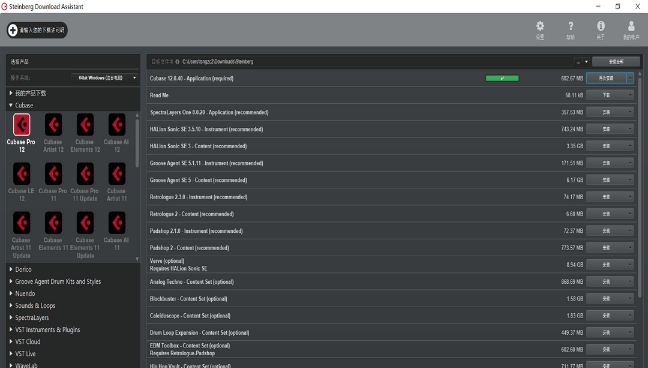This screenshot has height=368, width=648.
Task: Click the Install All button
Action: click(616, 62)
